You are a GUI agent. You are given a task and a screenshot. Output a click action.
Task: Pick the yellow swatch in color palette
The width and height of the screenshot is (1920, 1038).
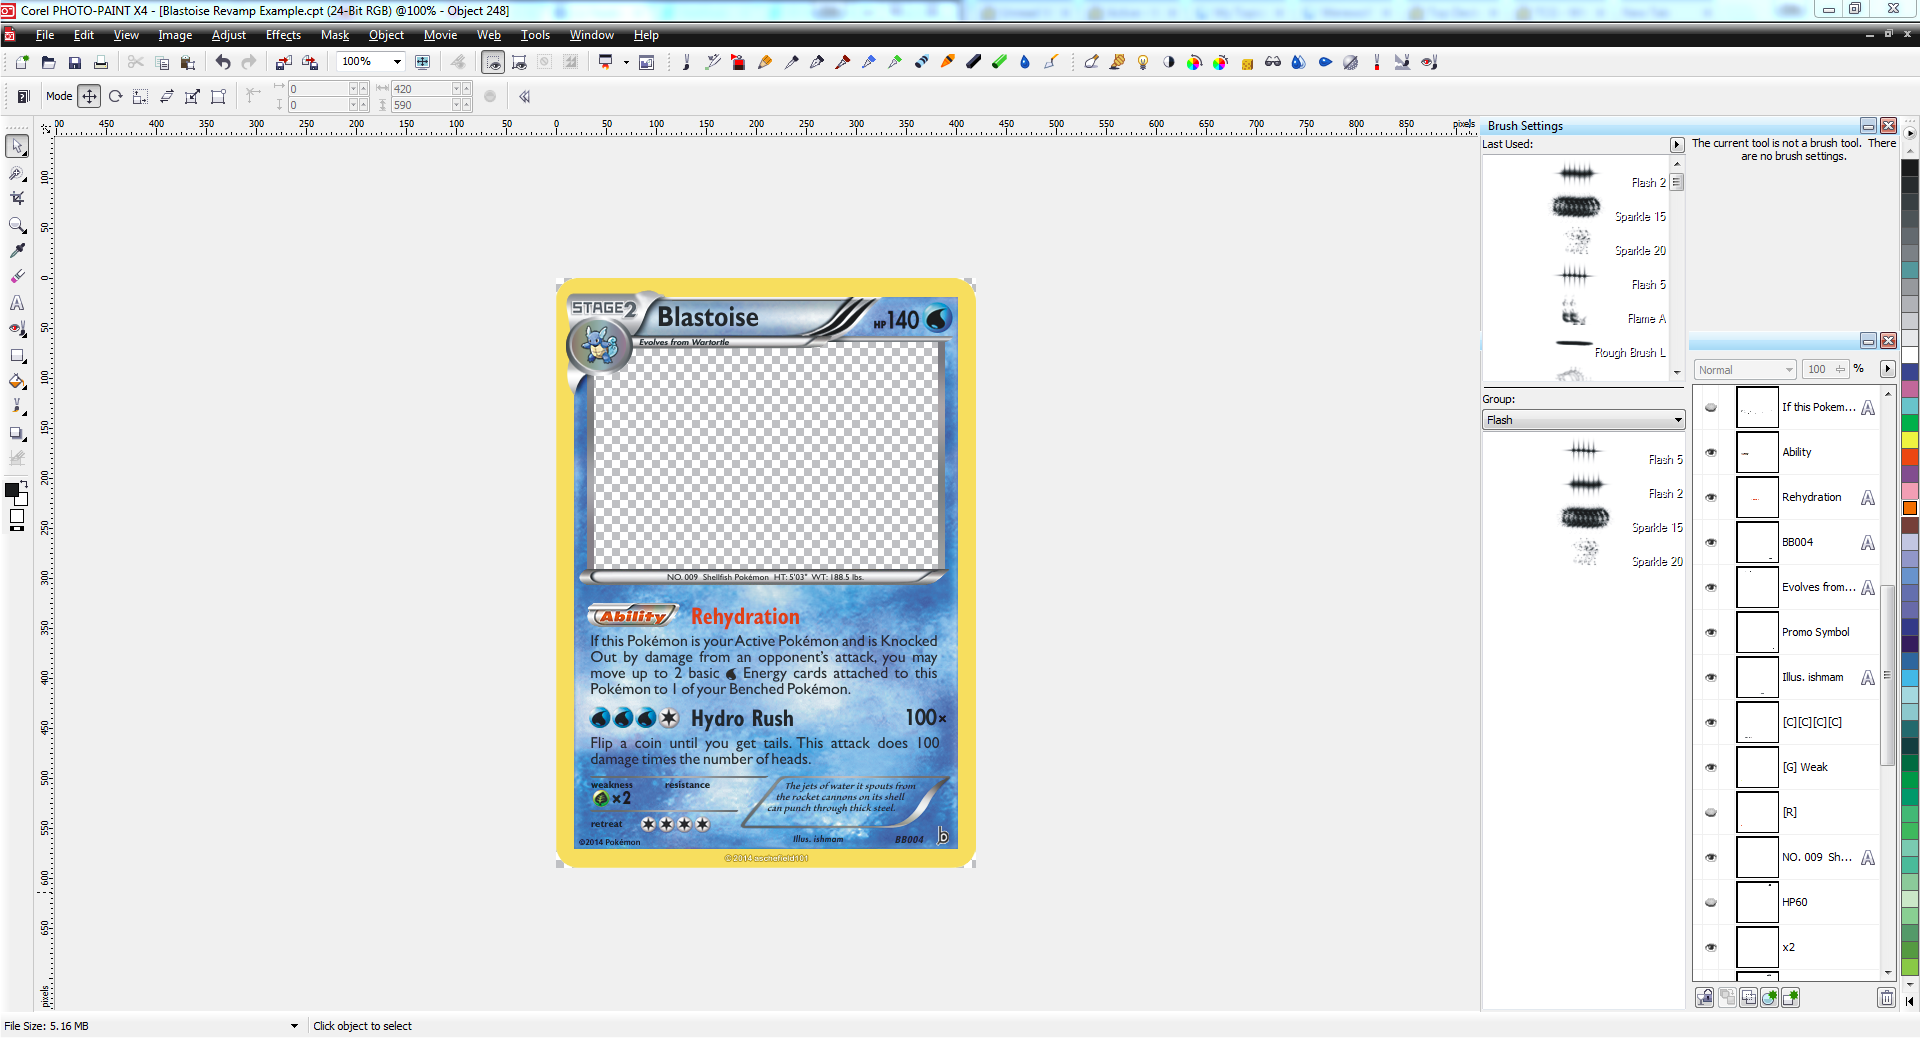click(1910, 439)
